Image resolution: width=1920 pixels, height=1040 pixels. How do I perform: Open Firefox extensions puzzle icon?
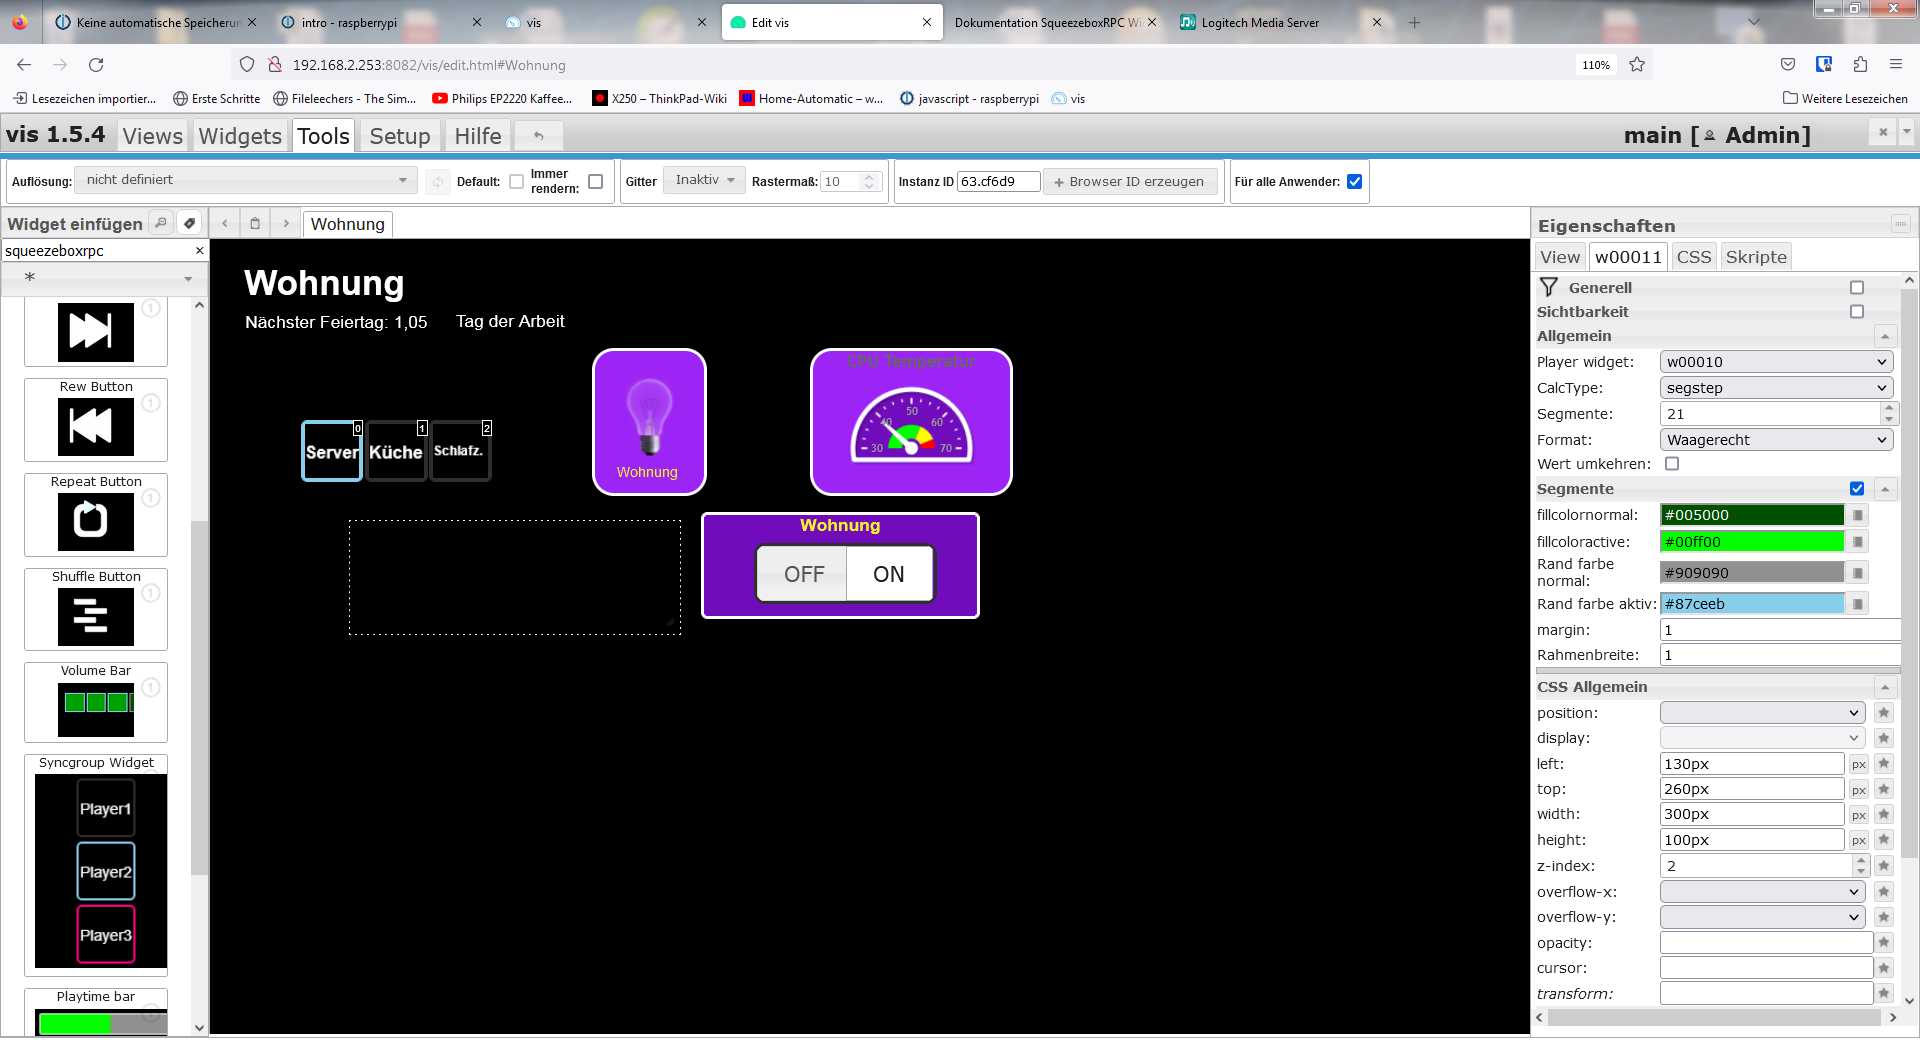(x=1860, y=65)
